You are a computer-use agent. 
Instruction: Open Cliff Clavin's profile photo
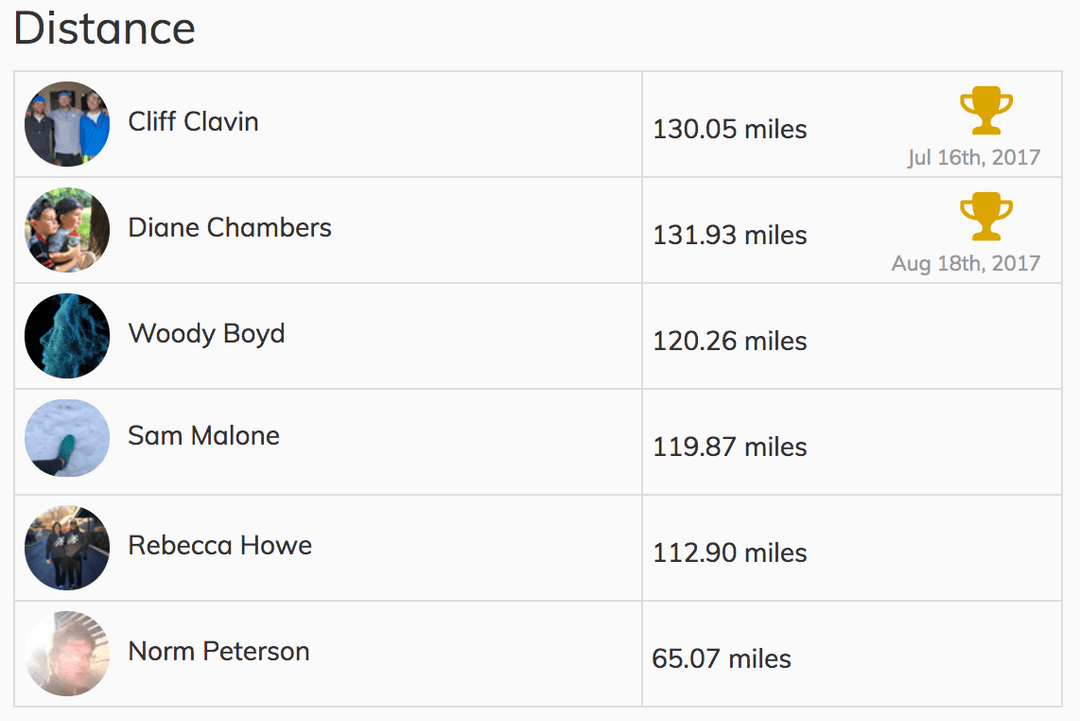pyautogui.click(x=67, y=124)
